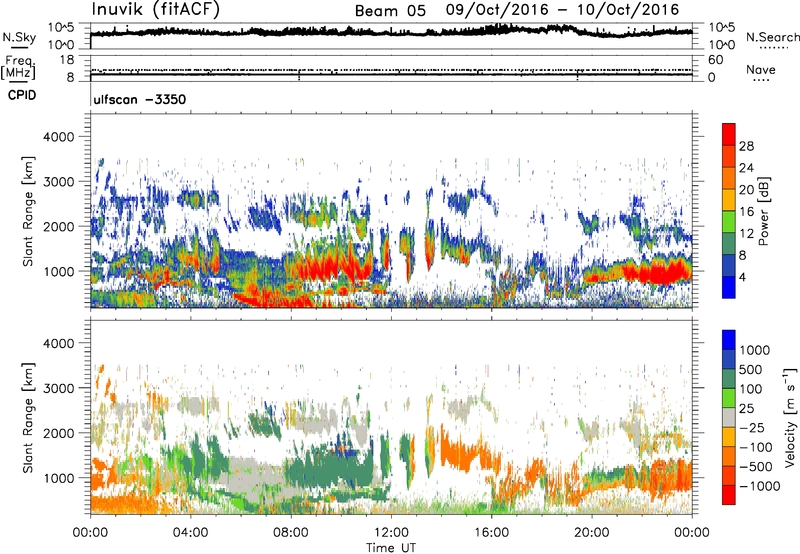Screen dimensions: 800x554
Task: Click the "CPID" row label
Action: 22,95
